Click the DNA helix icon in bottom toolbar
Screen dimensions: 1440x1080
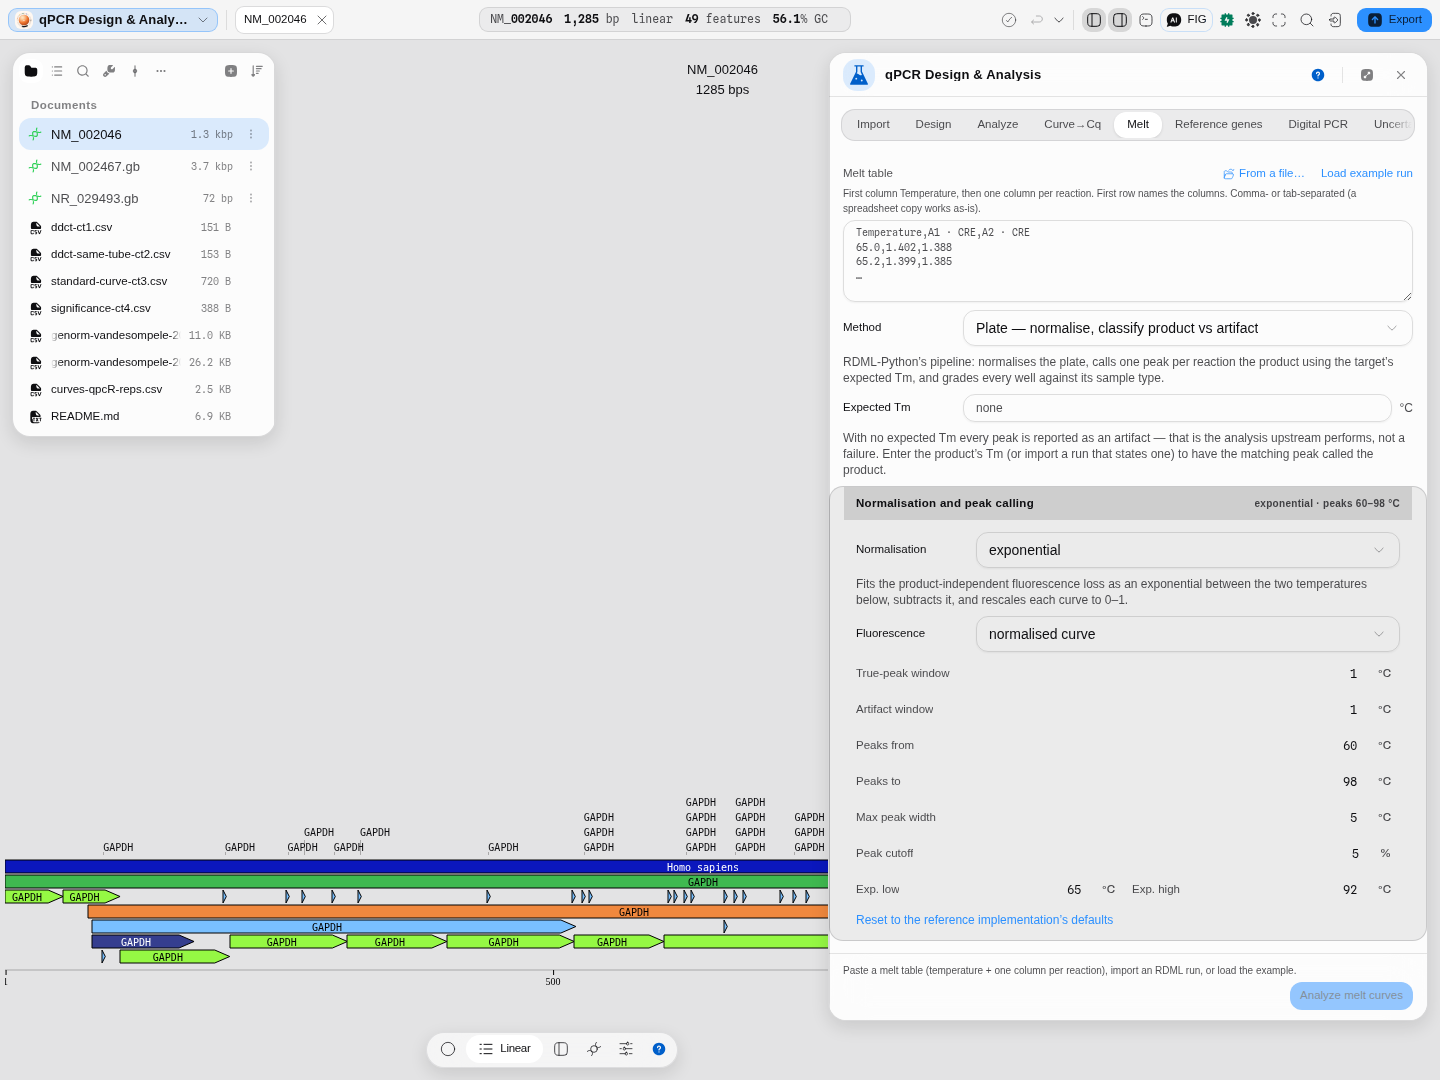coord(594,1049)
